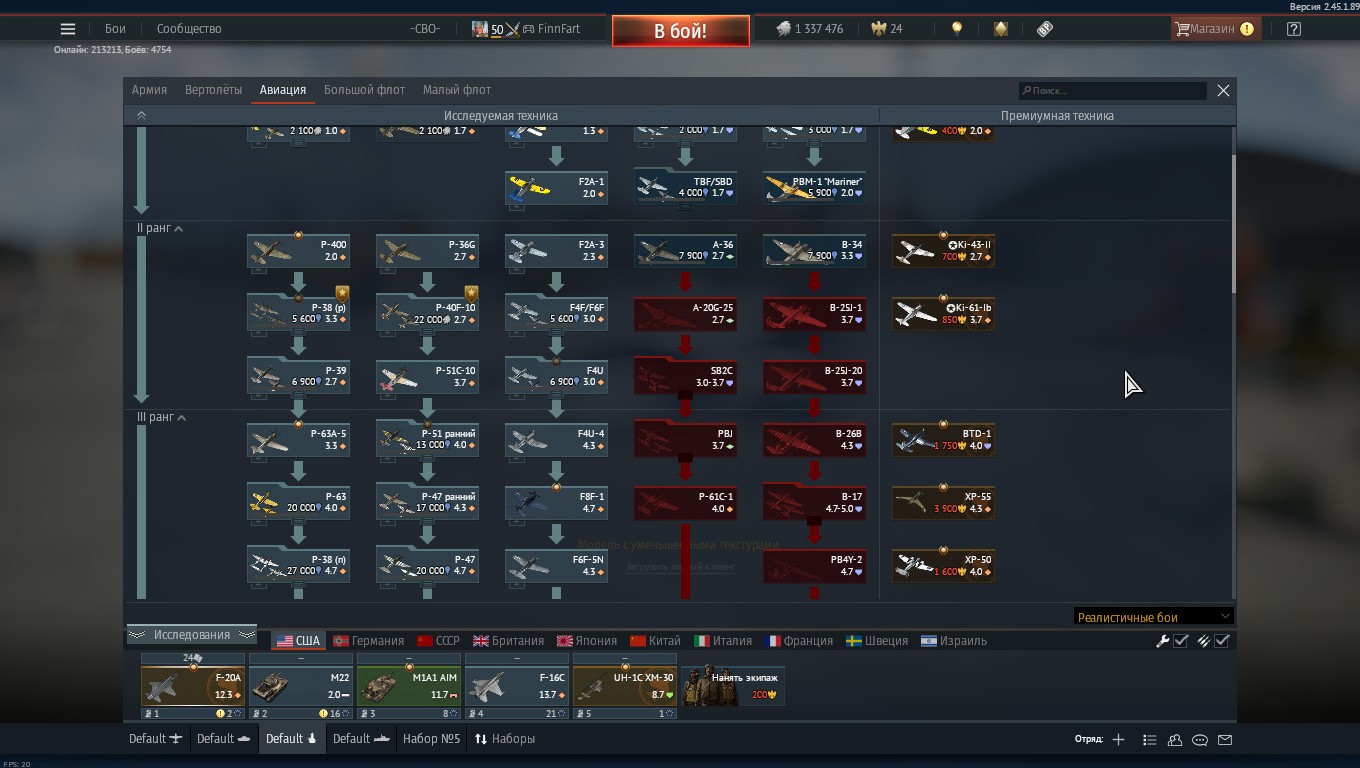Switch to the Большой флот tab
The image size is (1360, 768).
pos(364,90)
